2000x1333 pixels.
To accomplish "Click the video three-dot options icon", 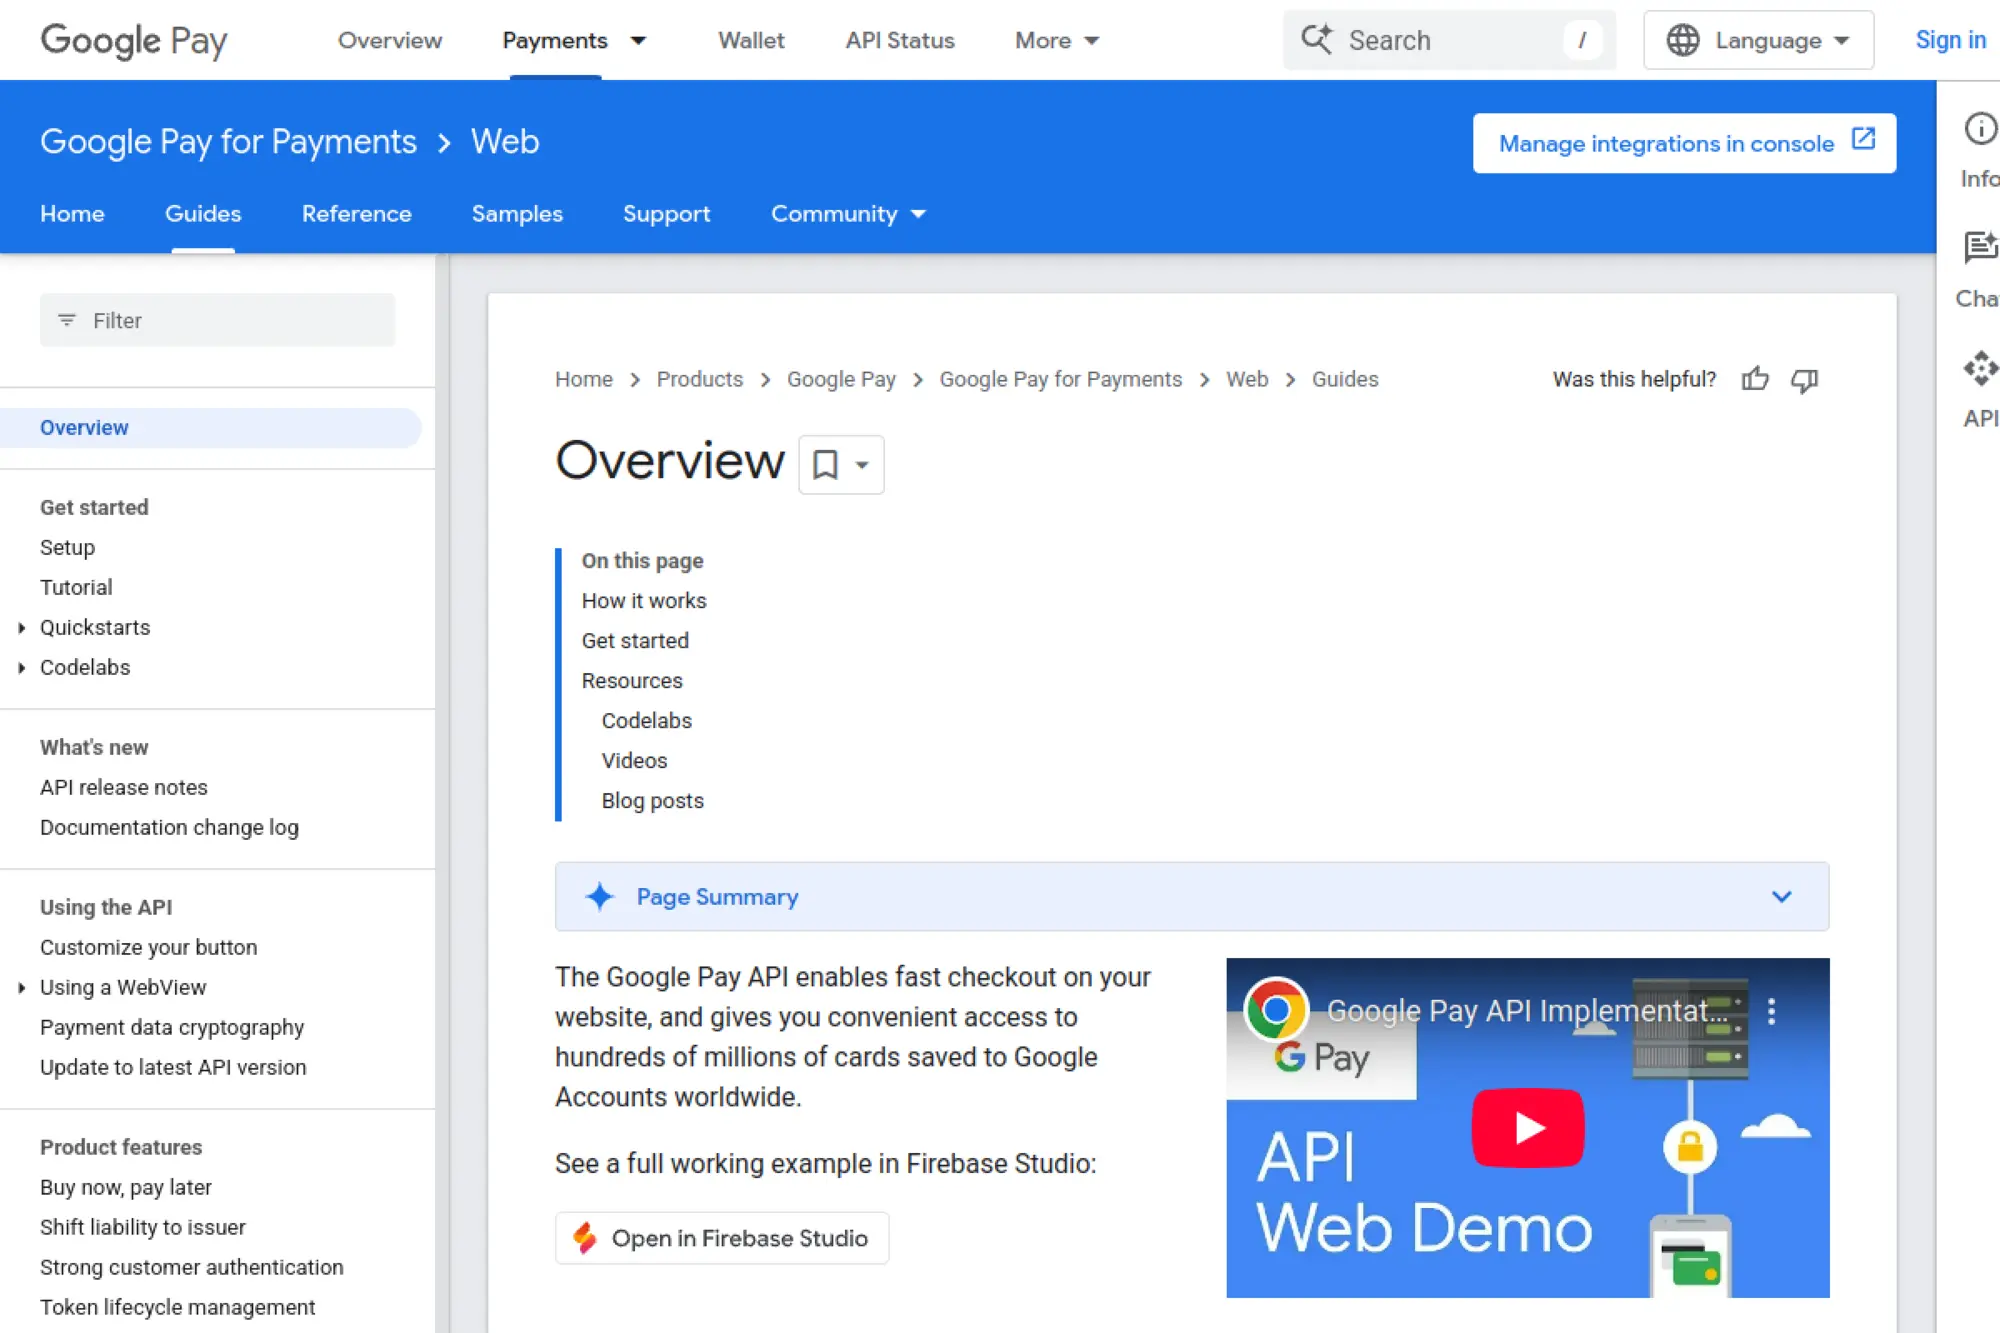I will point(1771,1011).
